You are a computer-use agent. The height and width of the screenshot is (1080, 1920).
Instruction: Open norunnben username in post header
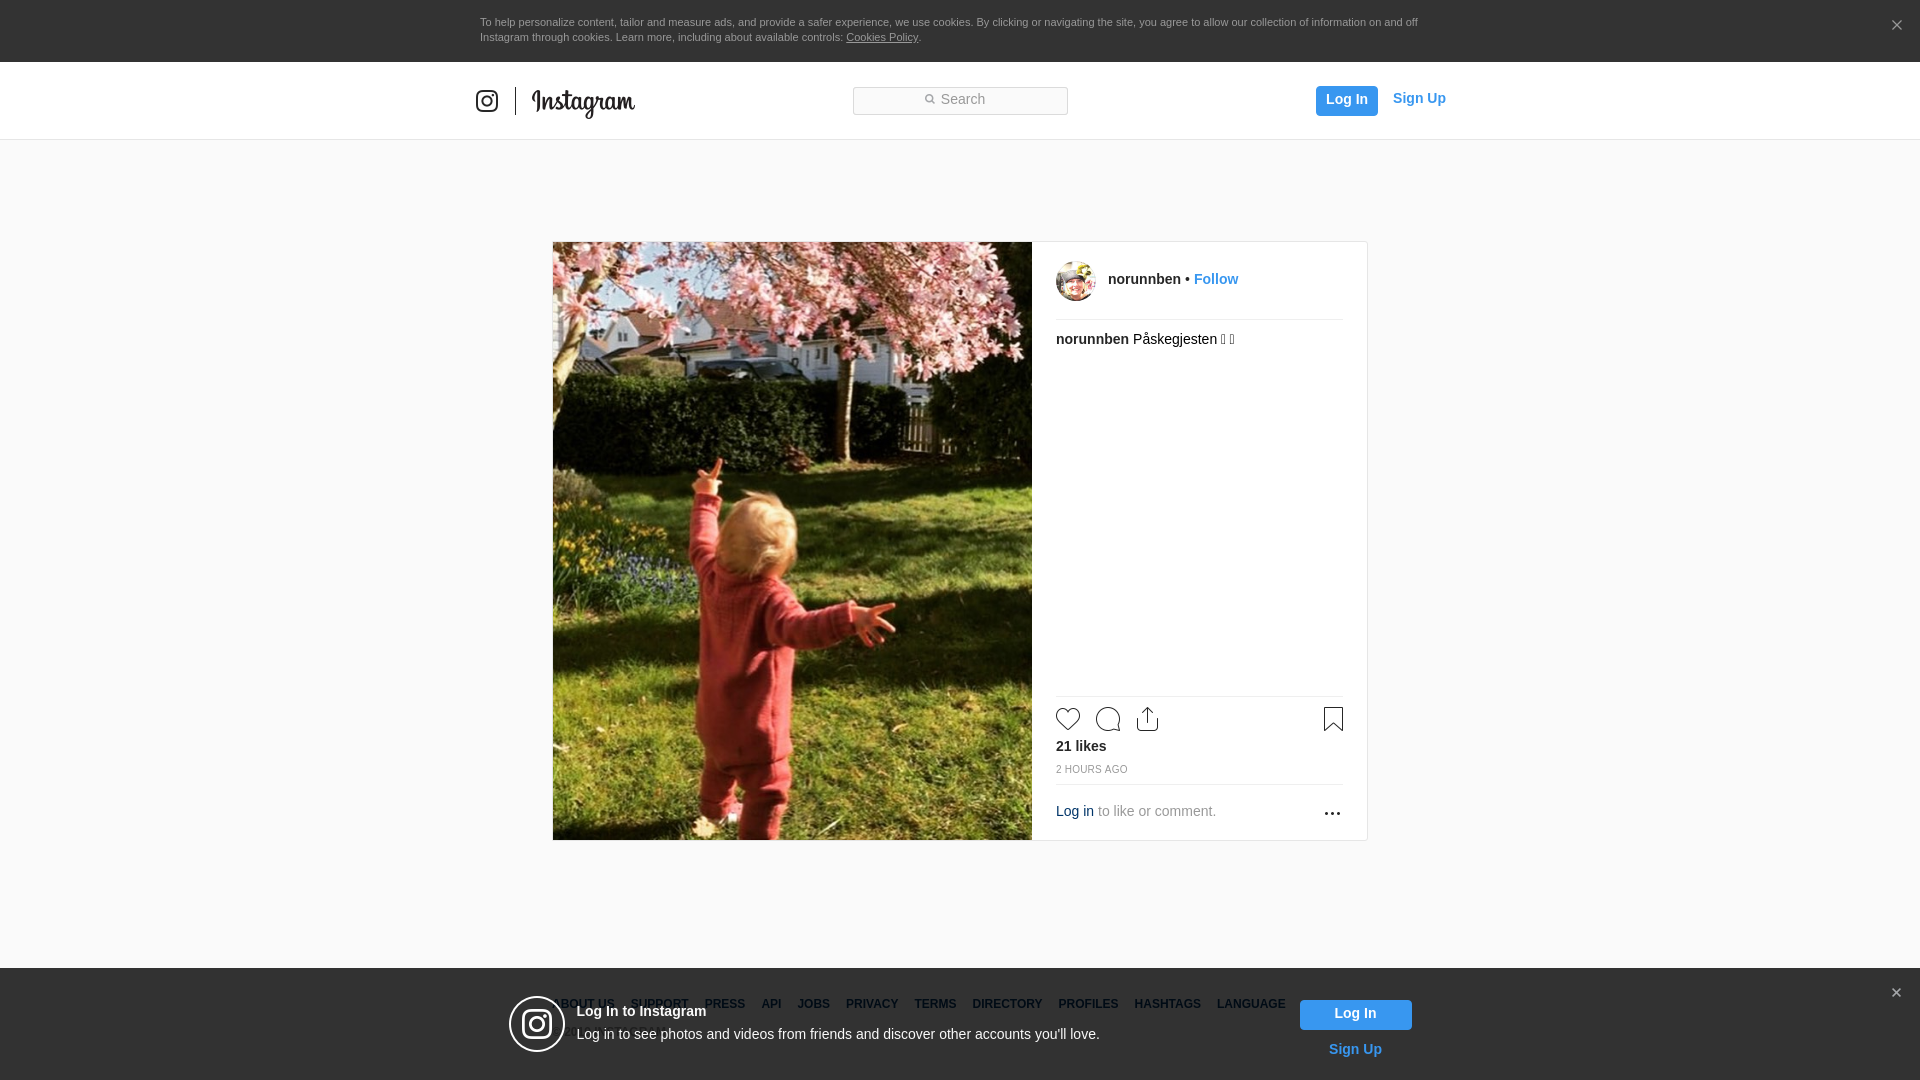1144,279
